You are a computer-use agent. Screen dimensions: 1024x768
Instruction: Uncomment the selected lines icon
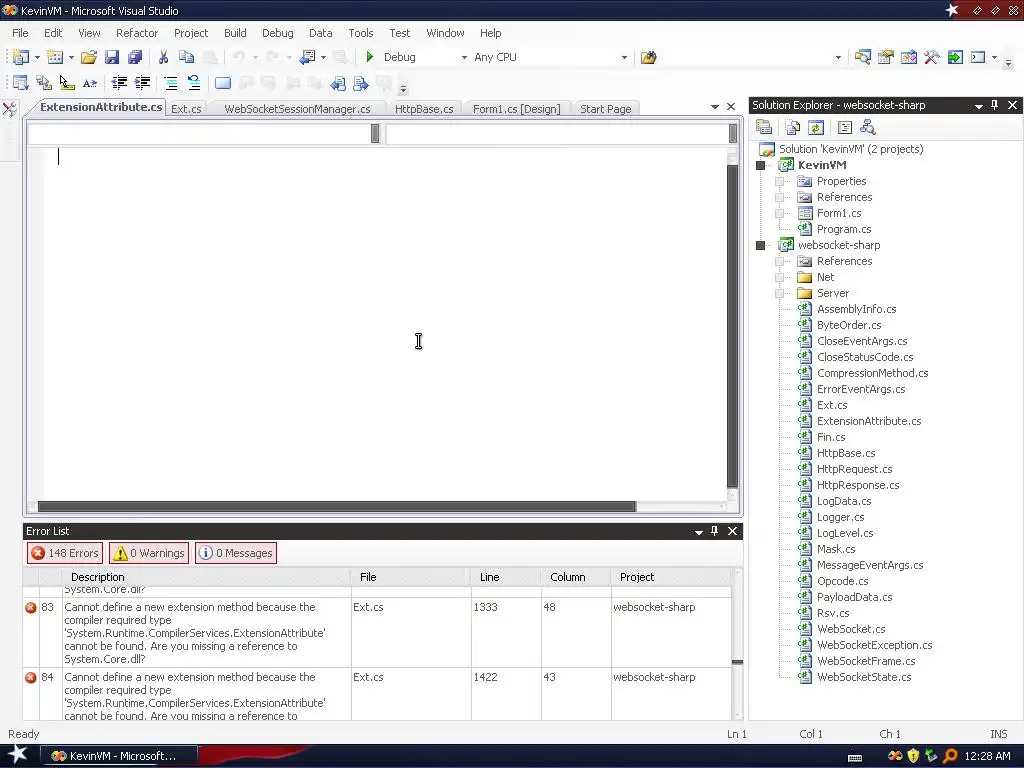(194, 83)
